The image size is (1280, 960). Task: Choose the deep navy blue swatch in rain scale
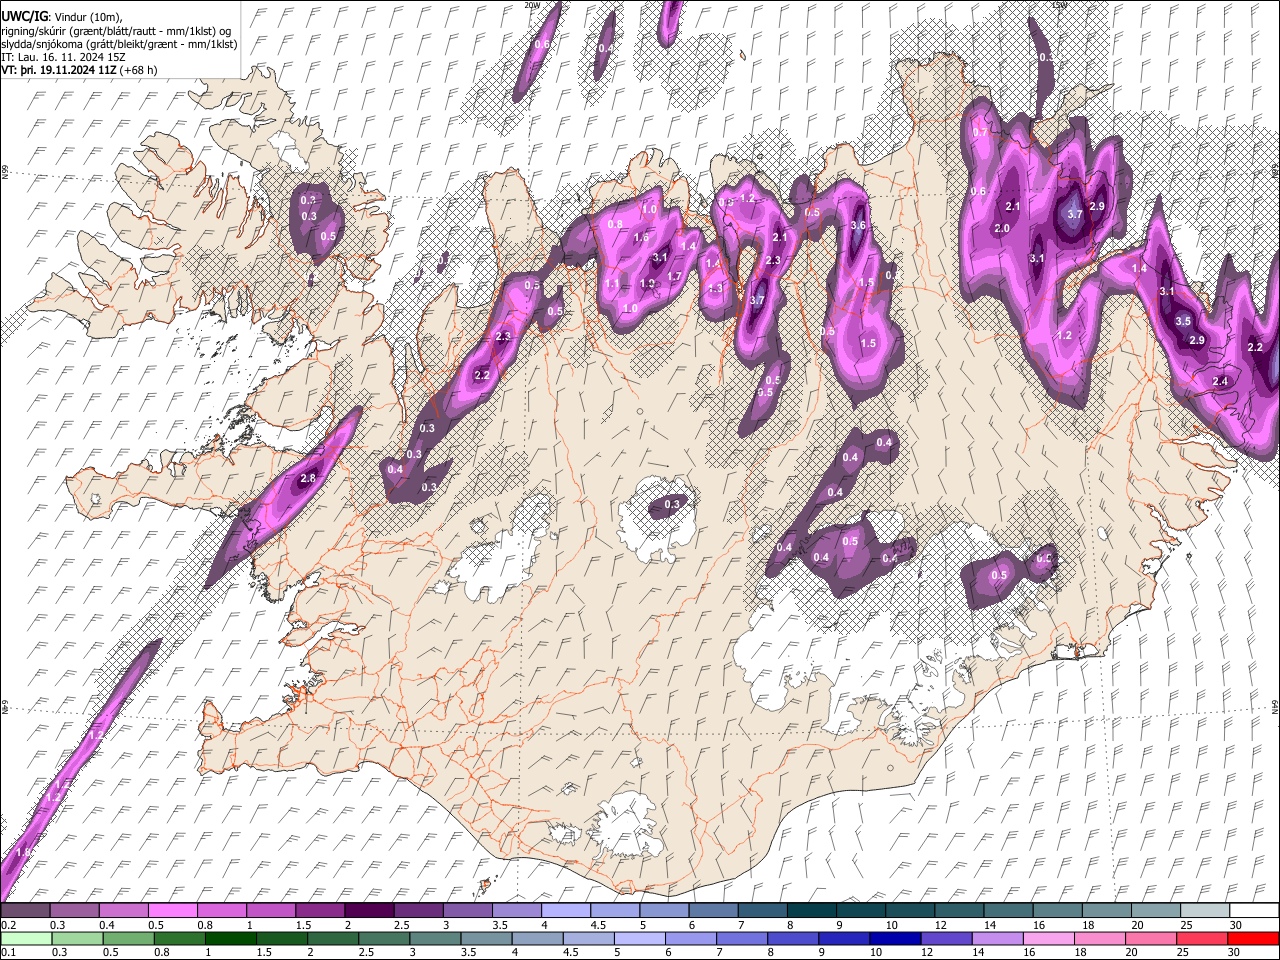coord(897,938)
